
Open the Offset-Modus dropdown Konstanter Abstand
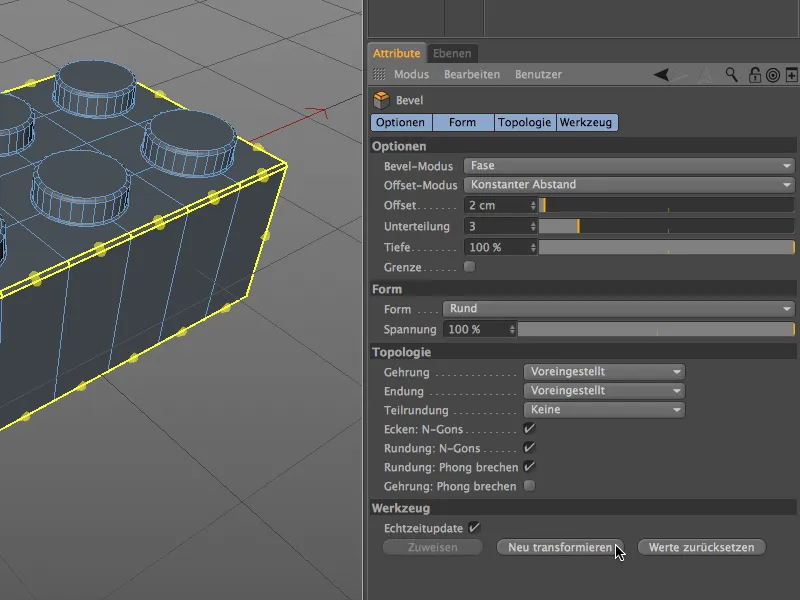point(629,185)
